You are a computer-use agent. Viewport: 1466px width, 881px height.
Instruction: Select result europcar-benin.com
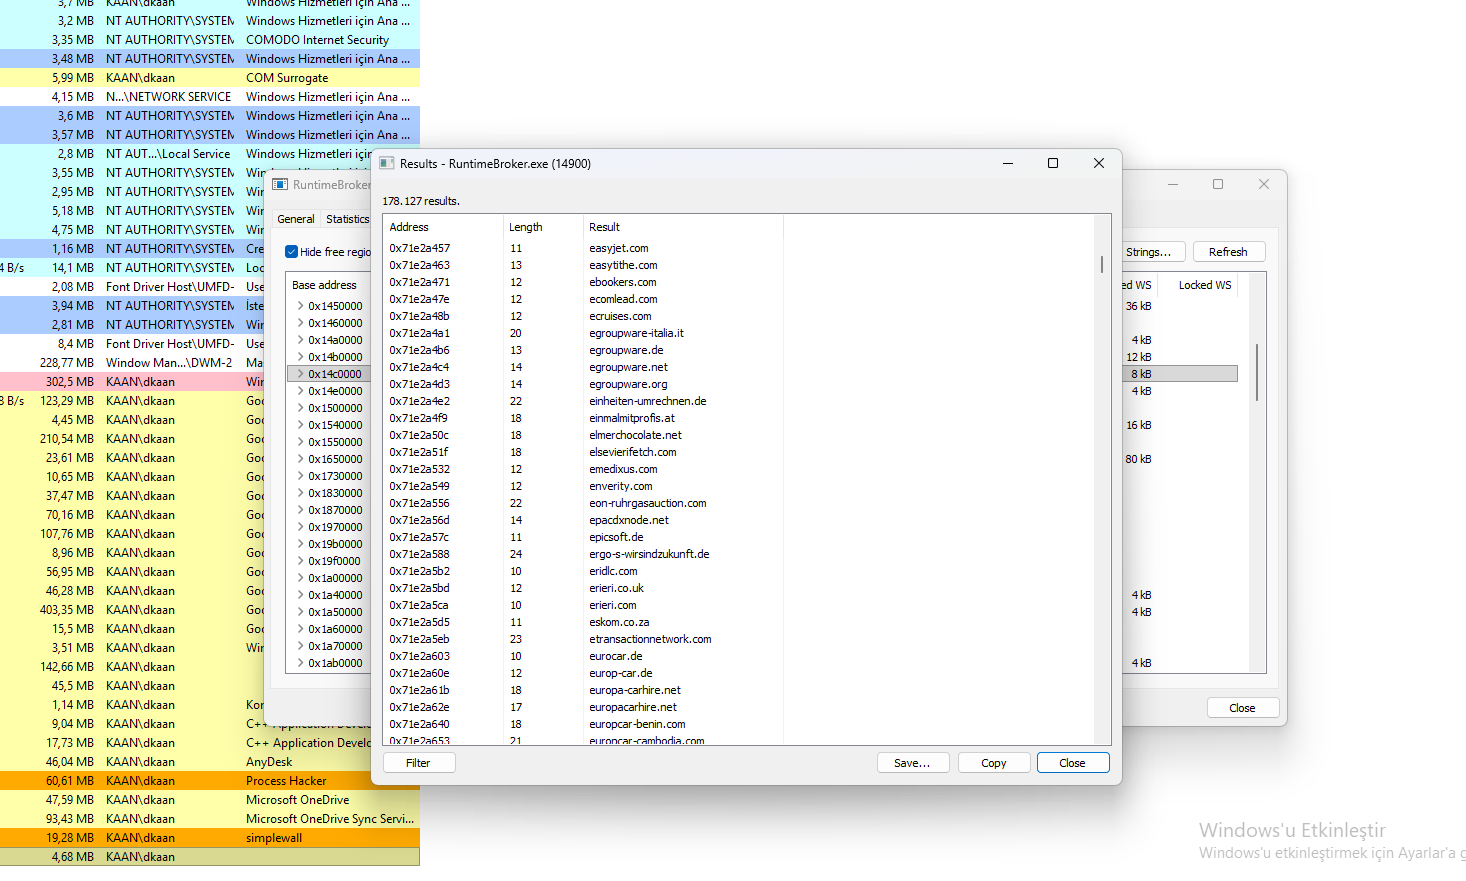[x=637, y=724]
